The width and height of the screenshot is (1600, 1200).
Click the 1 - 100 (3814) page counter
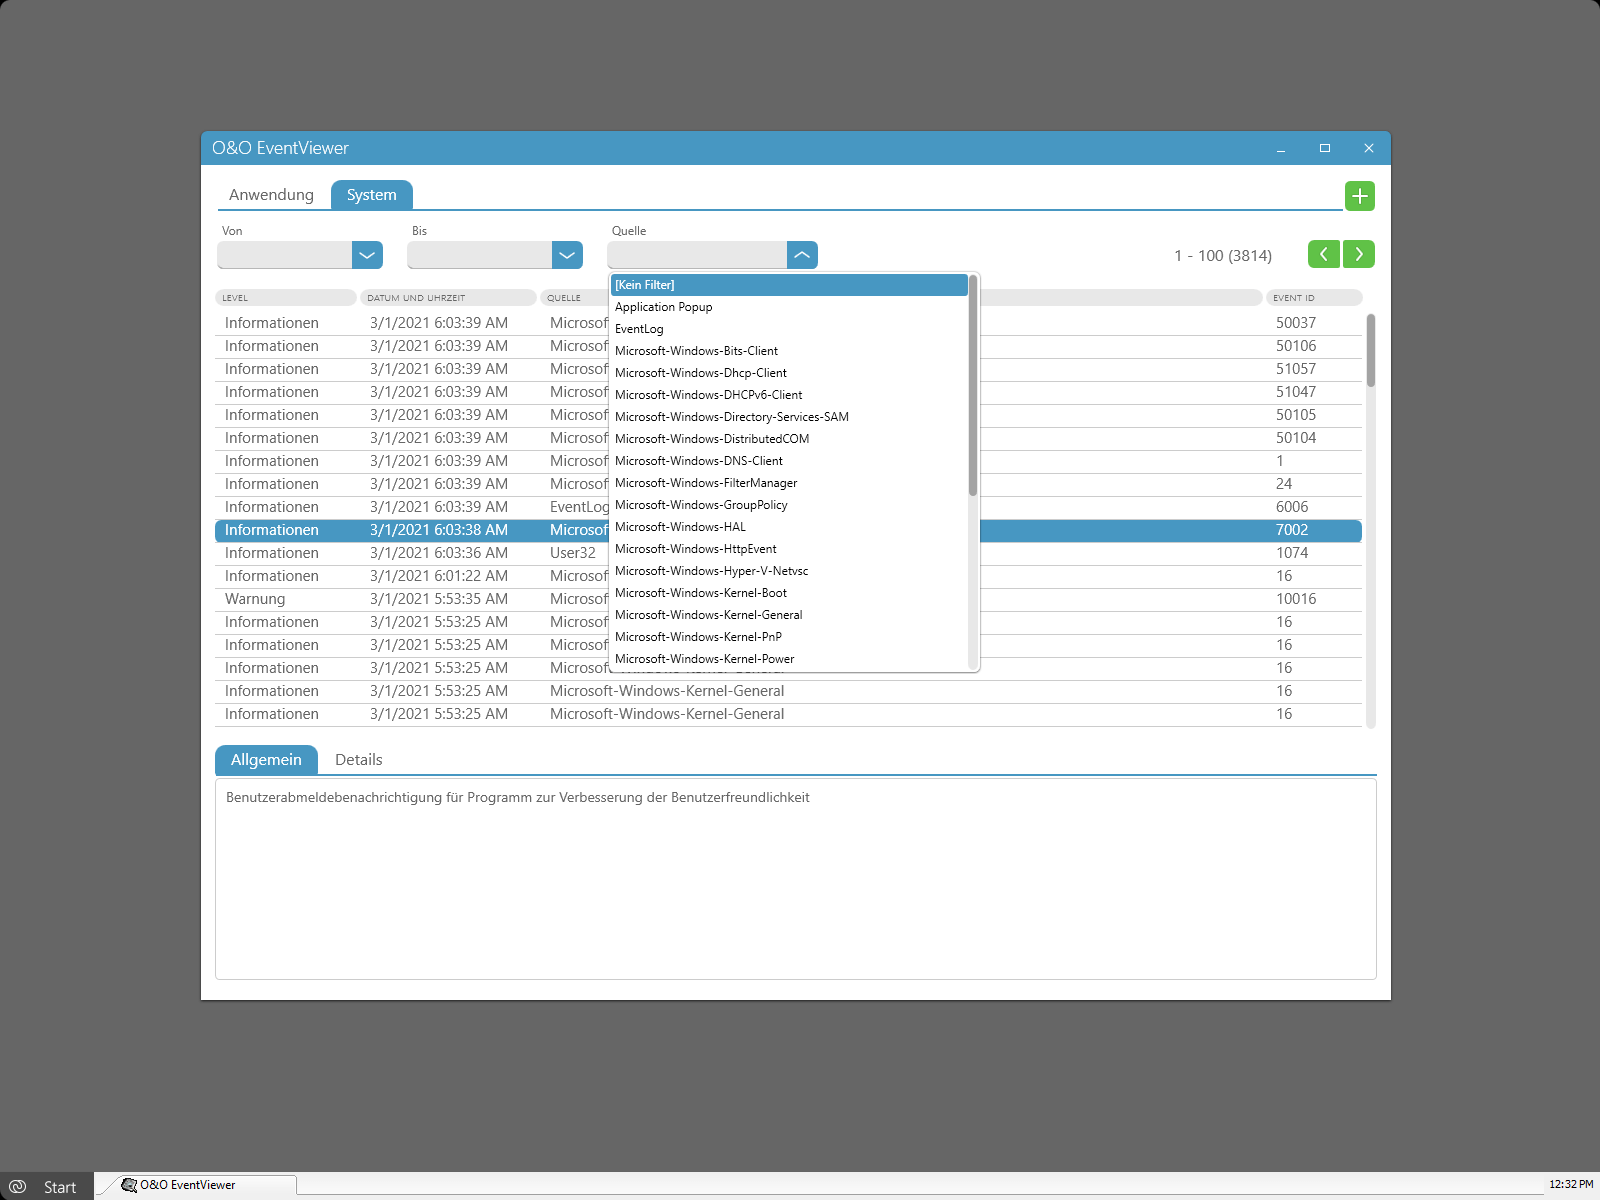[x=1223, y=256]
